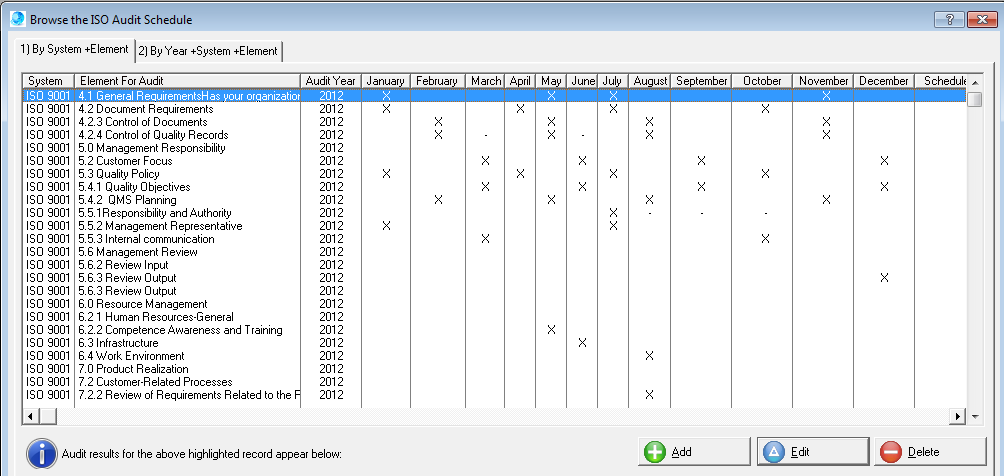Click the title bar help question mark
The width and height of the screenshot is (1004, 476).
coord(948,20)
